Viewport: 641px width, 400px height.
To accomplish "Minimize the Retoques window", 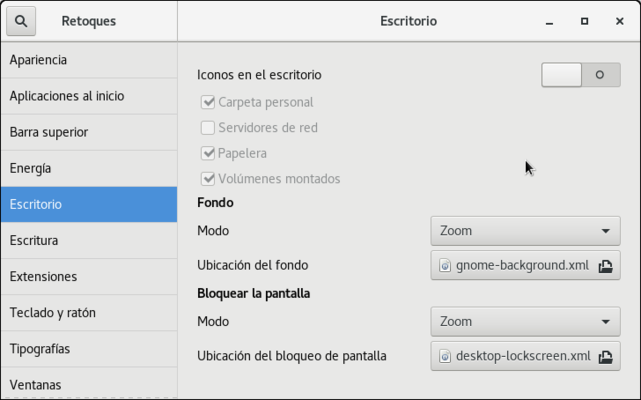I will click(549, 21).
